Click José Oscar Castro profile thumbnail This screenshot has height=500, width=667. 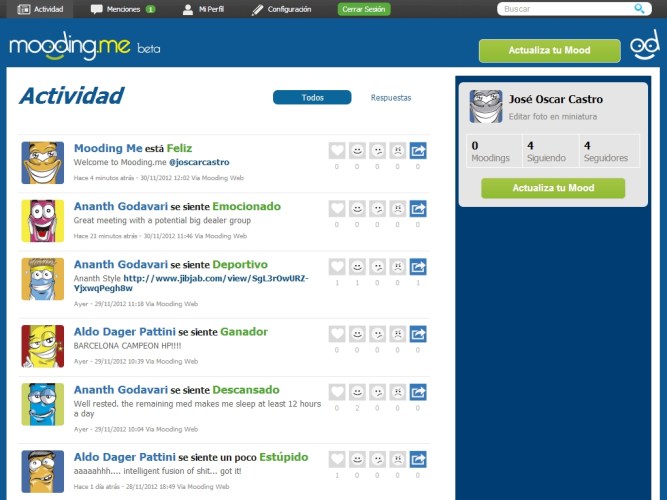(486, 106)
